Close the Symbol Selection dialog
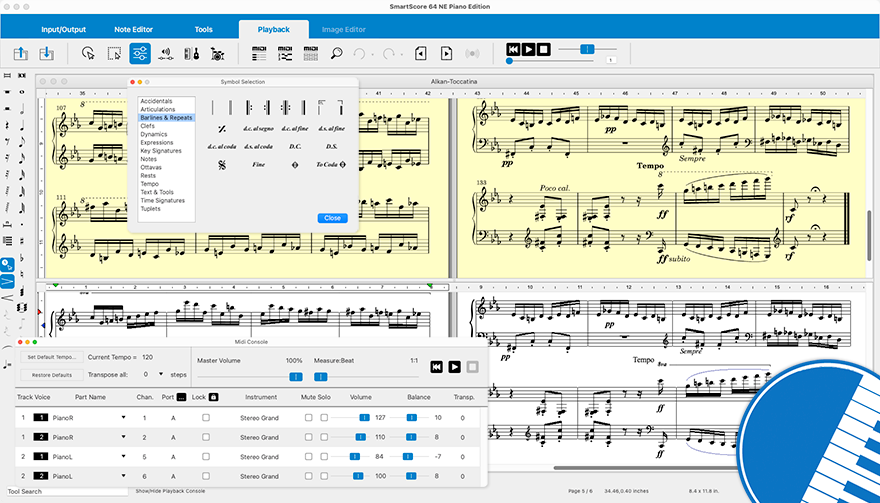This screenshot has width=880, height=503. pos(332,218)
